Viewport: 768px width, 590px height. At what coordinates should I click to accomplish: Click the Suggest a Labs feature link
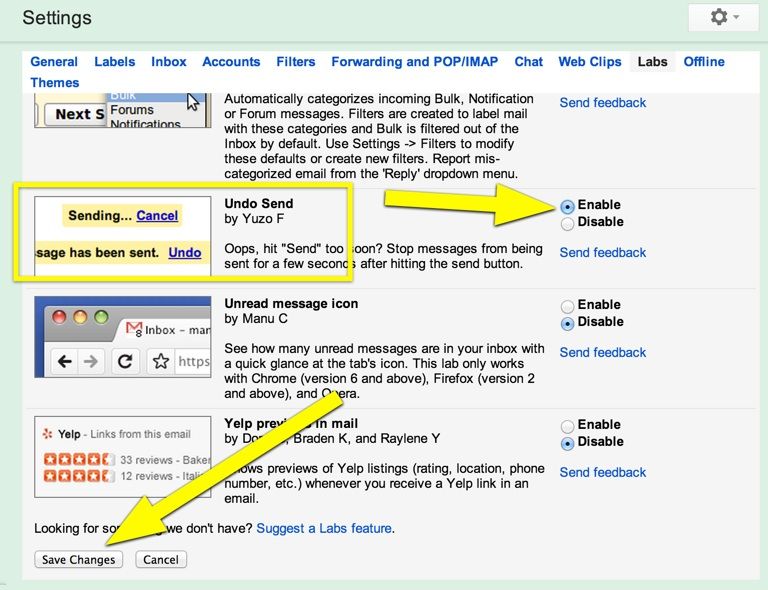pyautogui.click(x=324, y=528)
